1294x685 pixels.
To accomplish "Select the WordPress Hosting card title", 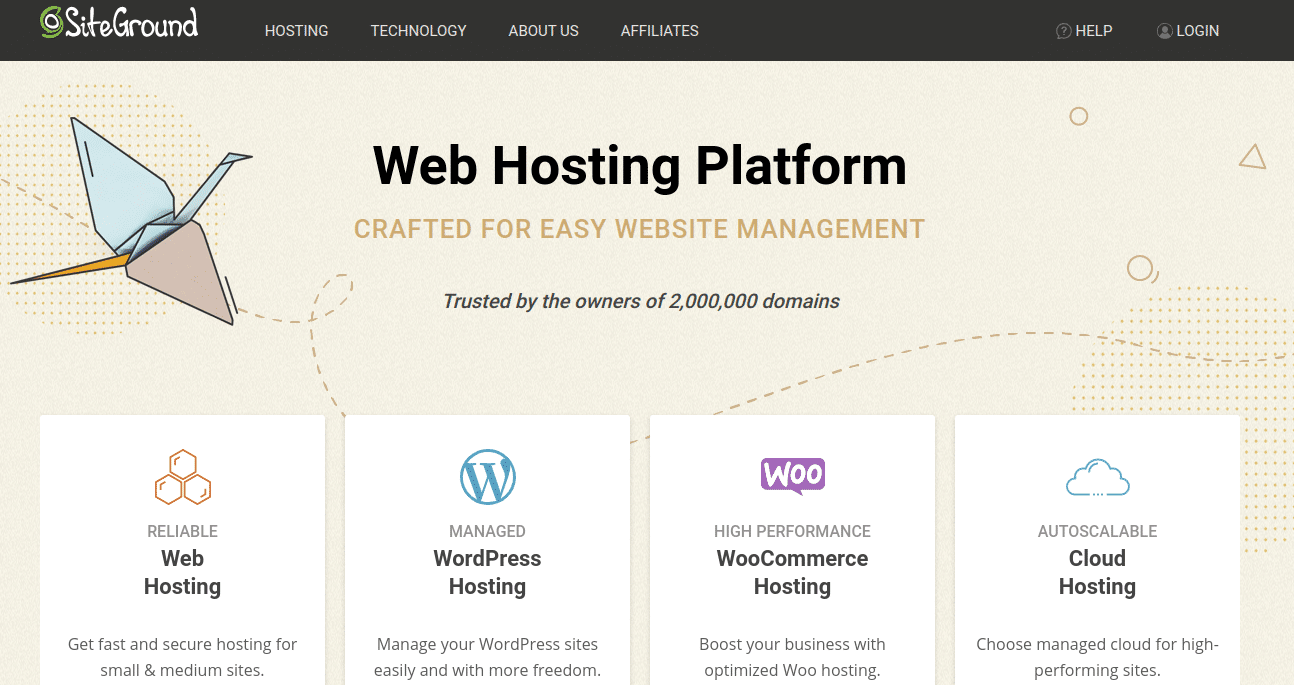I will click(487, 572).
